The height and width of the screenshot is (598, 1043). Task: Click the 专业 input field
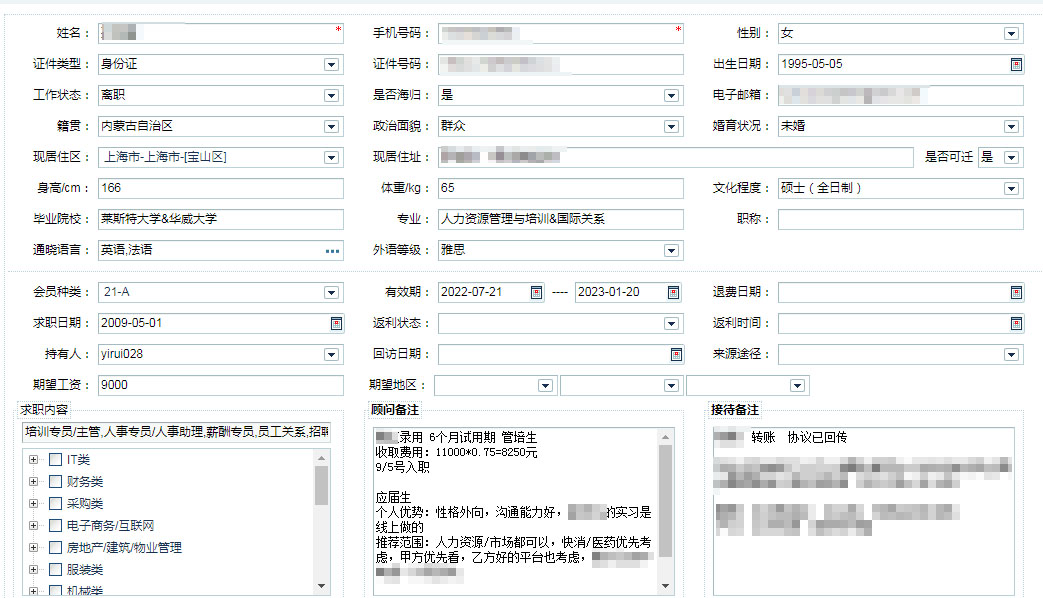(x=561, y=219)
